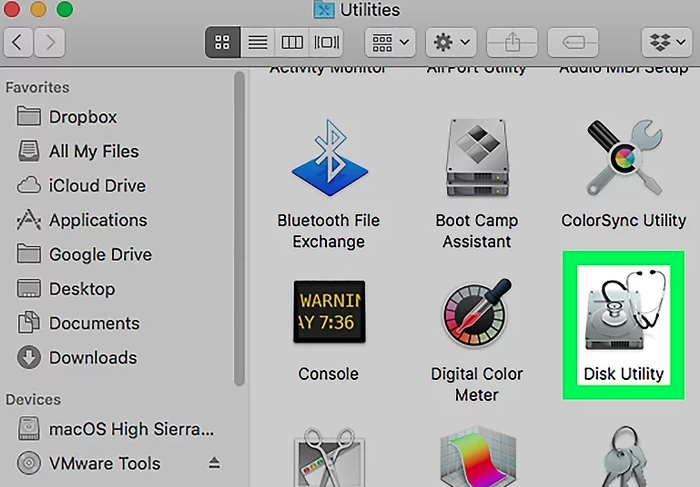Viewport: 700px width, 487px height.
Task: Open the gear Action menu
Action: coord(451,42)
